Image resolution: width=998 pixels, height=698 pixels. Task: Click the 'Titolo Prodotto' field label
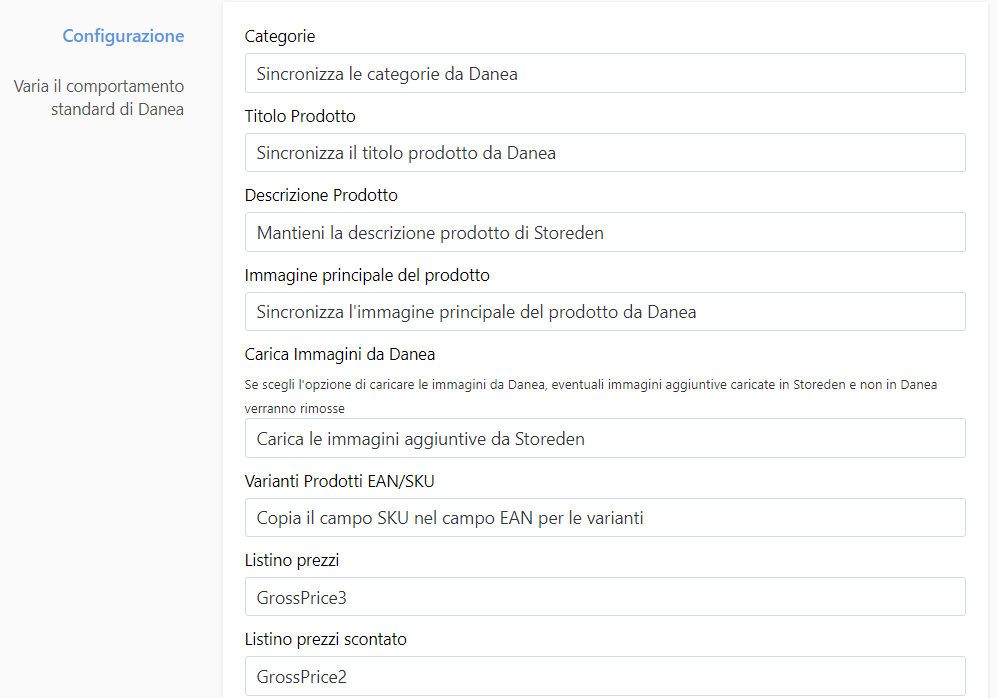coord(300,116)
